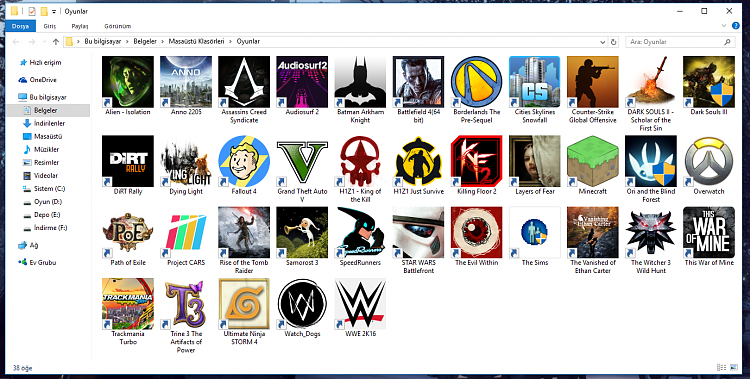Open the Alien - Isolation shortcut
Viewport: 750px width, 379px height.
click(x=128, y=82)
